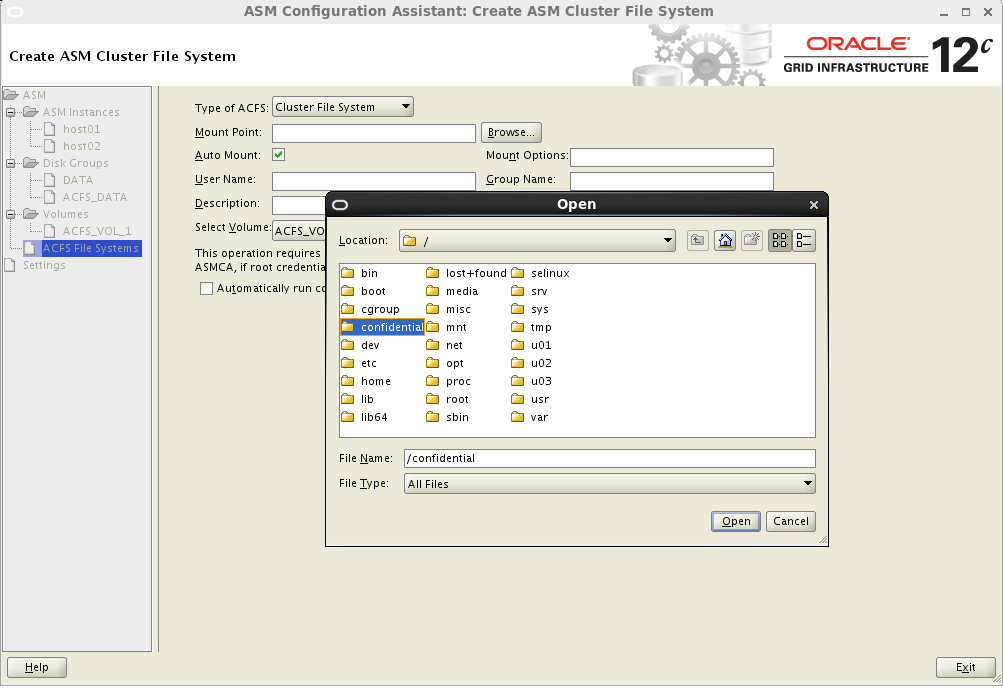Screen dimensions: 1003x688
Task: Click the Help button
Action: tap(36, 667)
